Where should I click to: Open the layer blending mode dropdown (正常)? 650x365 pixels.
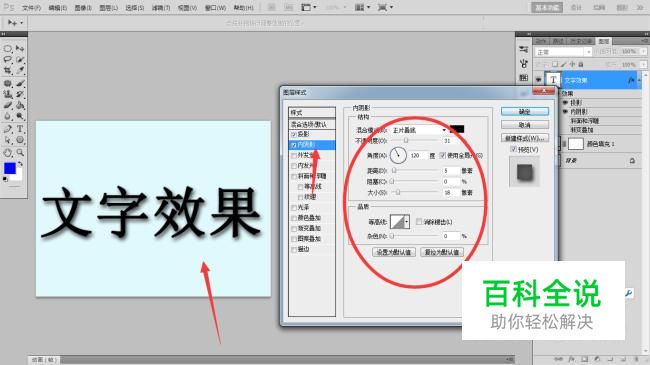[564, 52]
